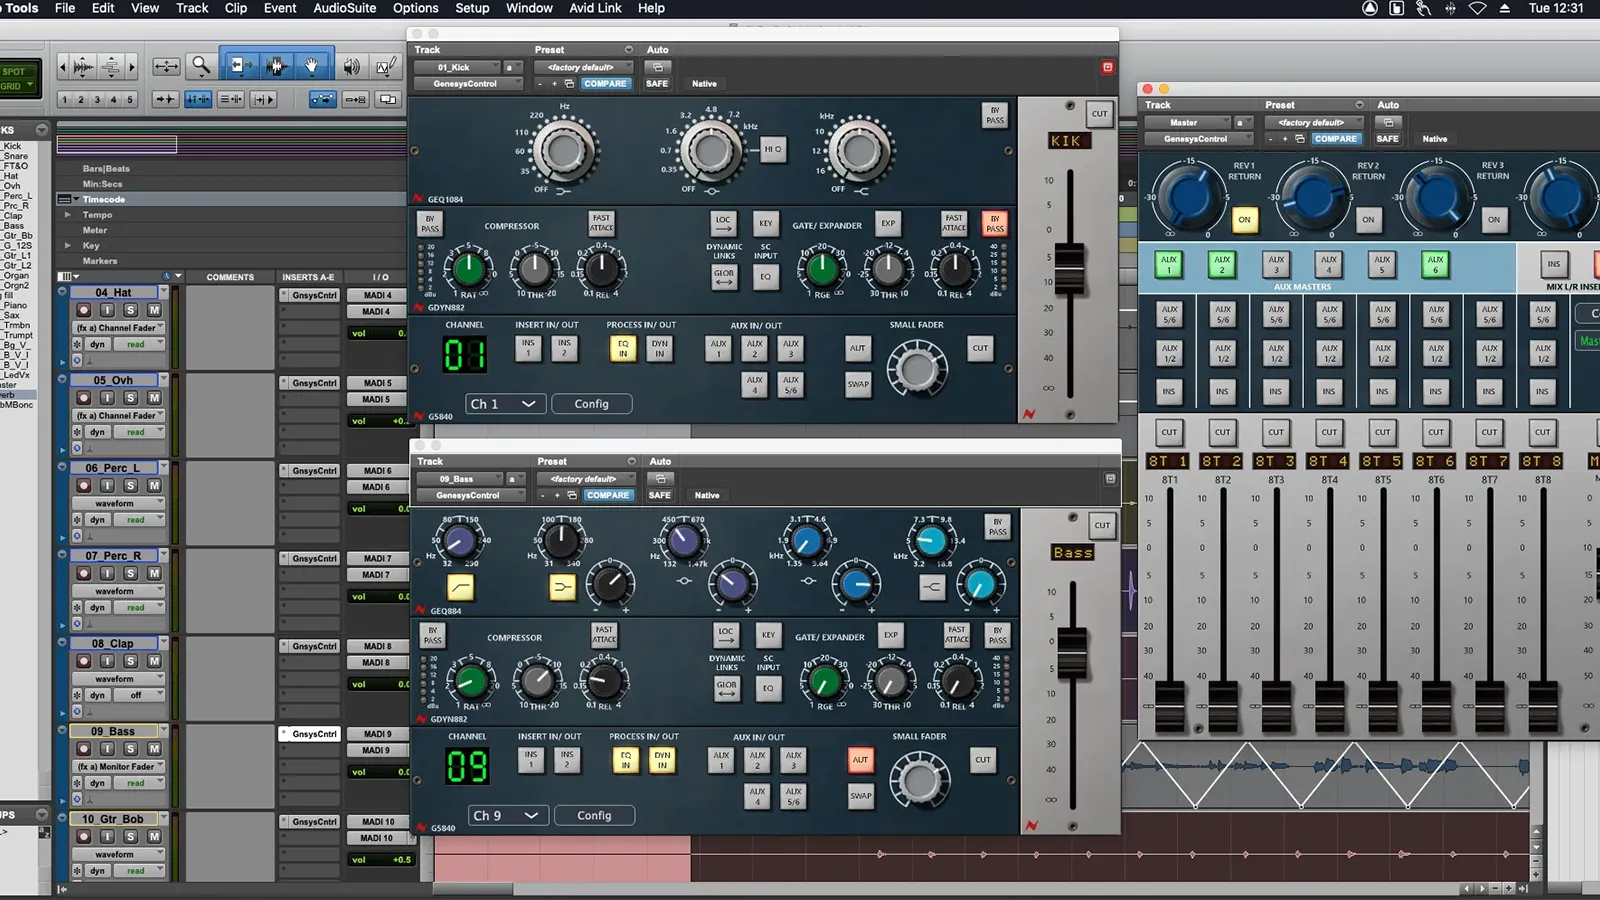Viewport: 1600px width, 900px height.
Task: Click the 01 channel number display
Action: pyautogui.click(x=465, y=355)
